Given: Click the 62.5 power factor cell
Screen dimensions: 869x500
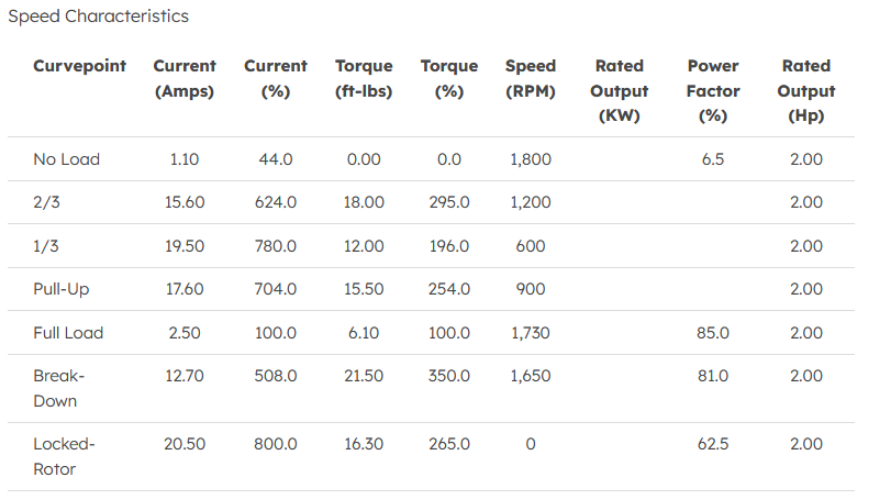Looking at the screenshot, I should [713, 444].
